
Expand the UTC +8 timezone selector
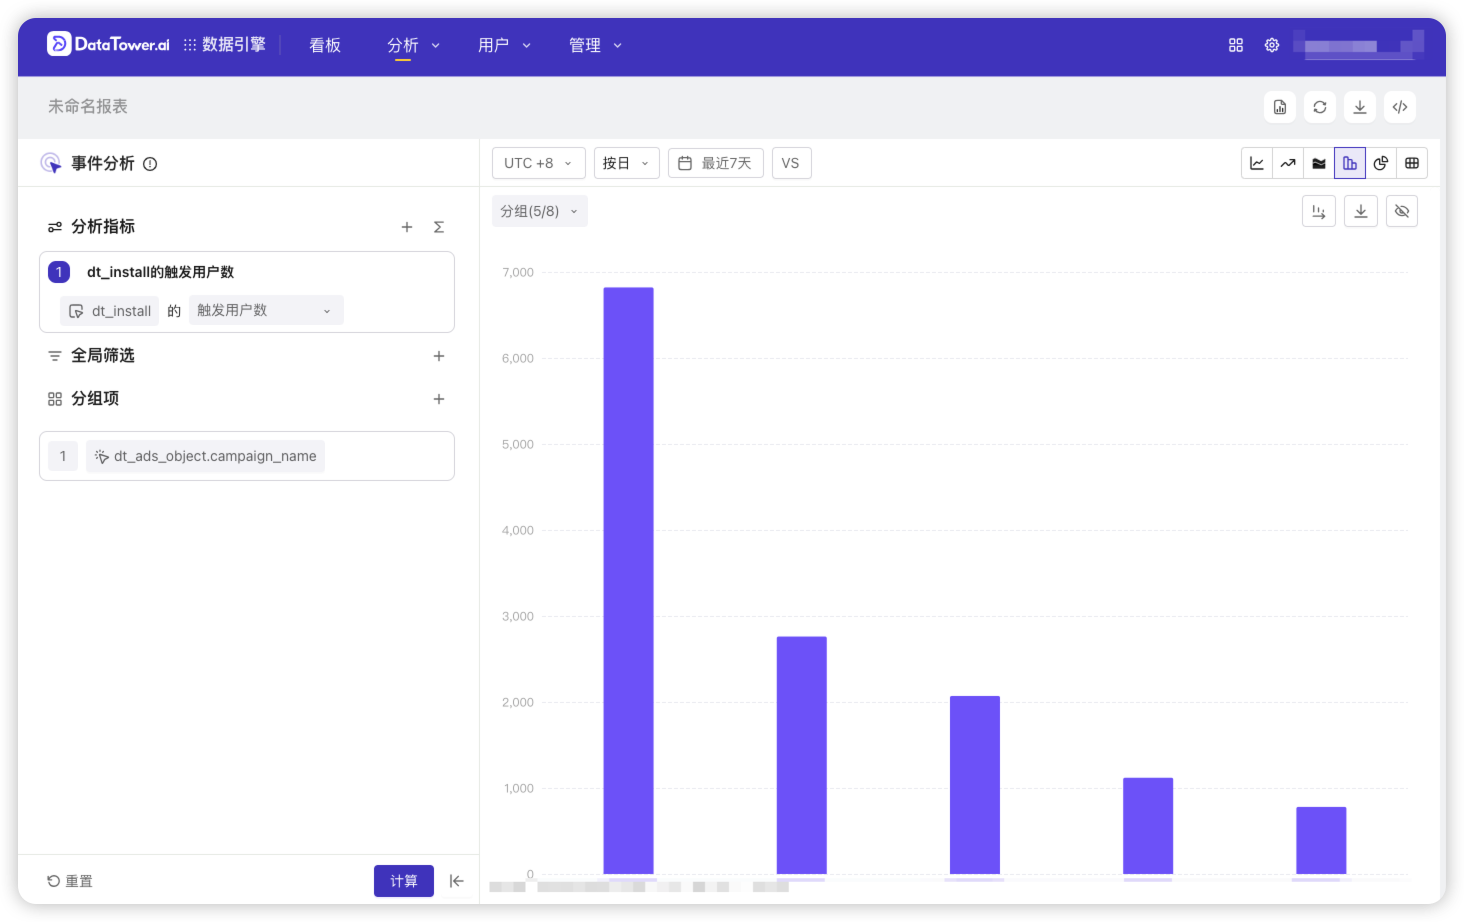tap(538, 162)
